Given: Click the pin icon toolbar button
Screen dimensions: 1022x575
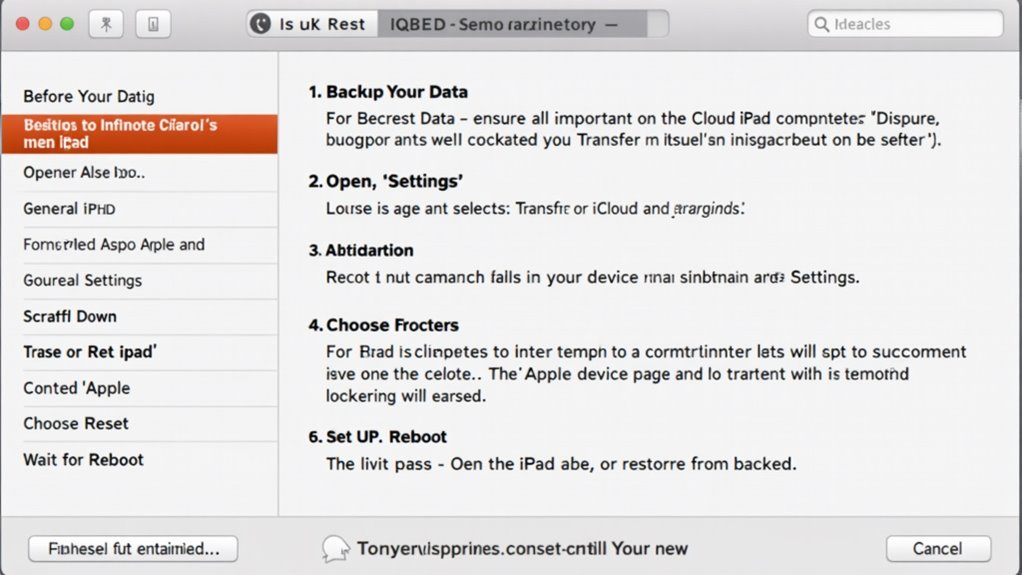Looking at the screenshot, I should point(106,25).
